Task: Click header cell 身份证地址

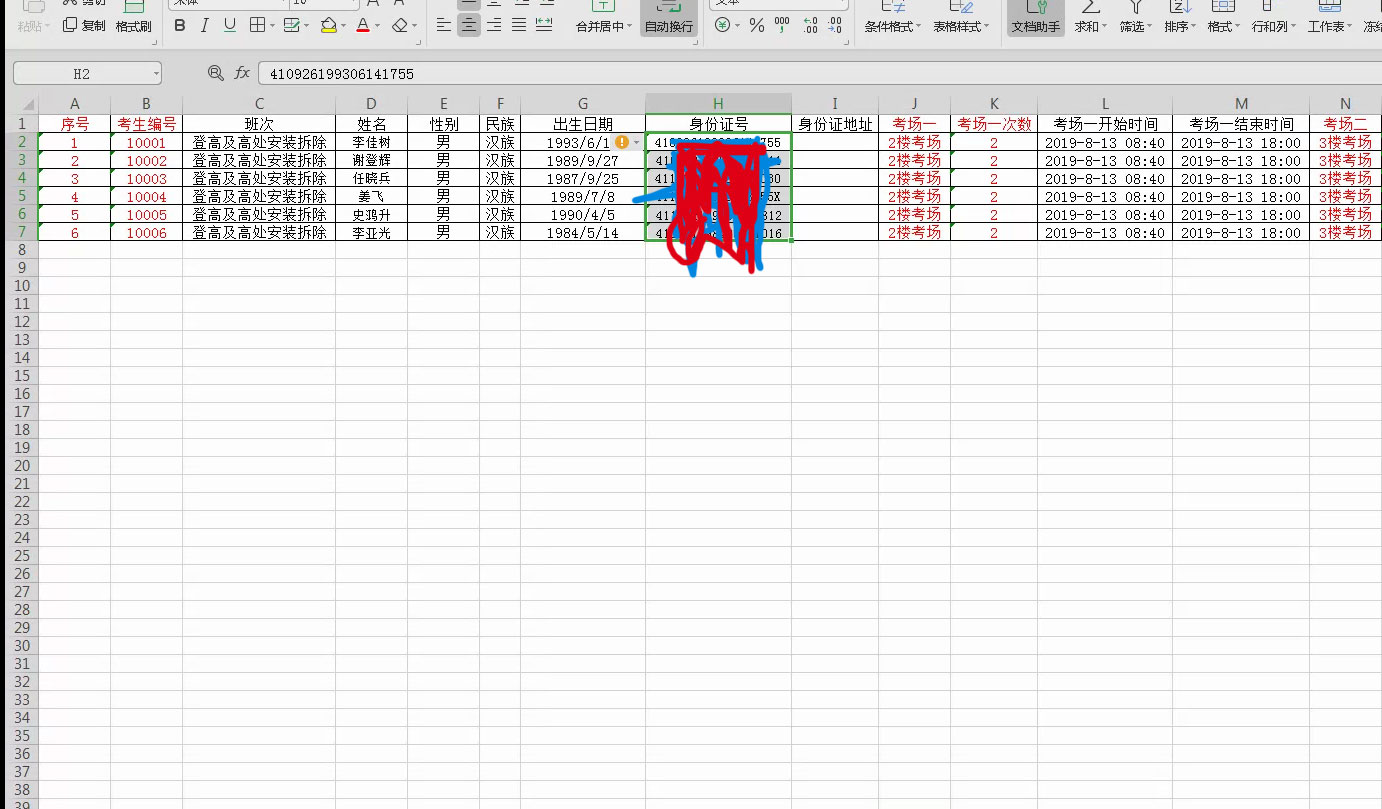Action: tap(835, 124)
